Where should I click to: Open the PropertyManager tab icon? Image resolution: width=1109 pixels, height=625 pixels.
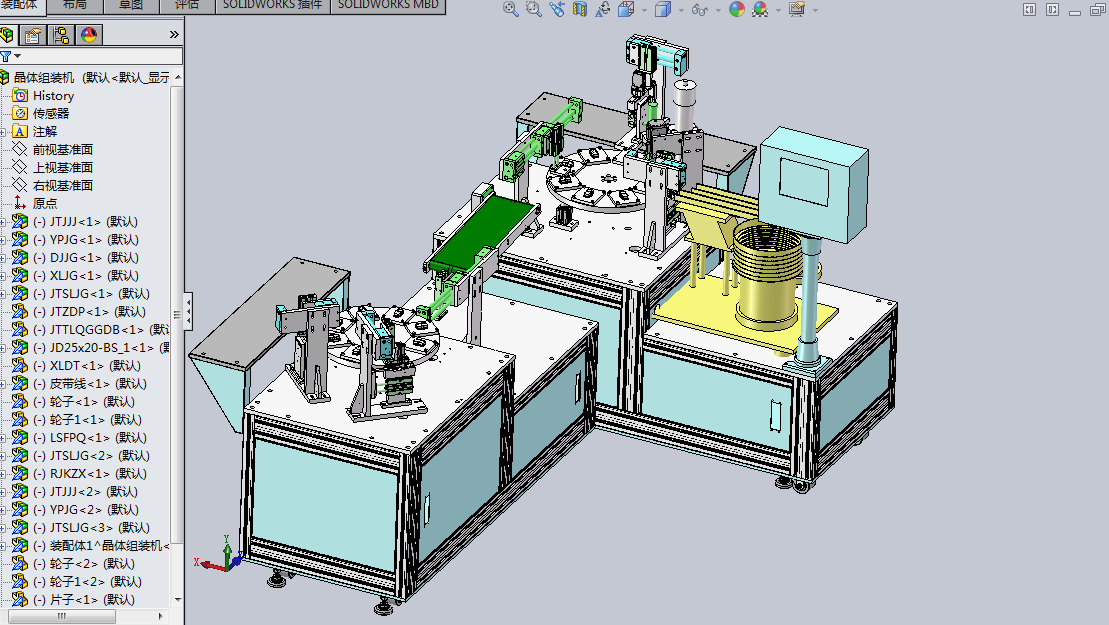(x=33, y=36)
